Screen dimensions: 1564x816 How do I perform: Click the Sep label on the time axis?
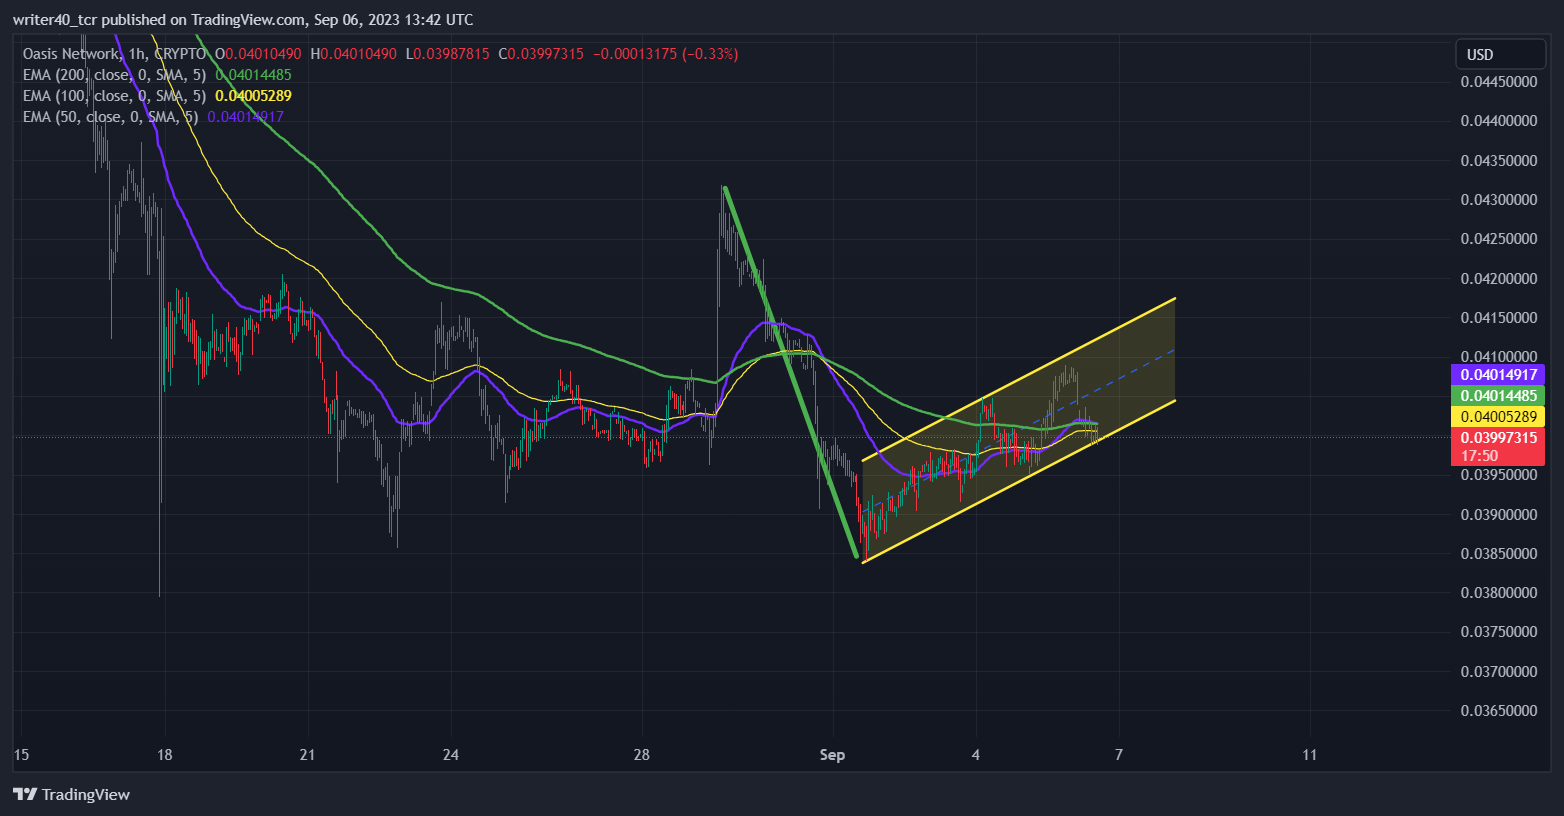coord(832,755)
